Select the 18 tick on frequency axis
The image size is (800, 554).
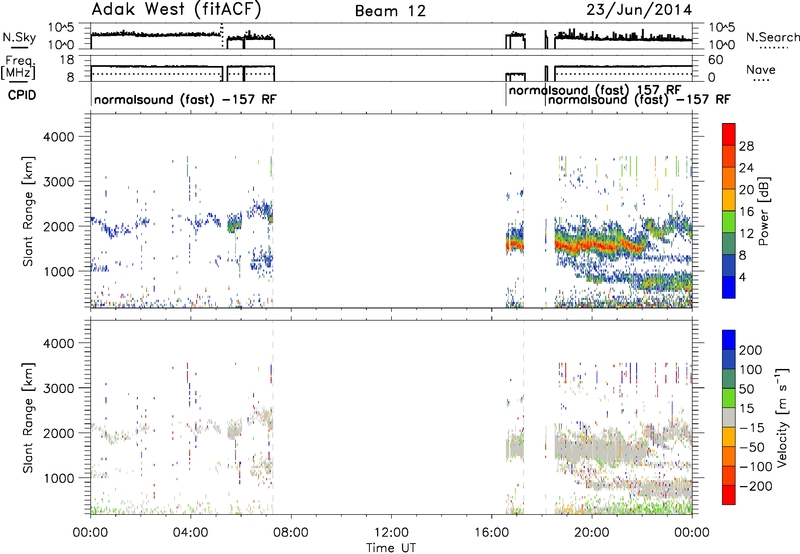pyautogui.click(x=67, y=60)
